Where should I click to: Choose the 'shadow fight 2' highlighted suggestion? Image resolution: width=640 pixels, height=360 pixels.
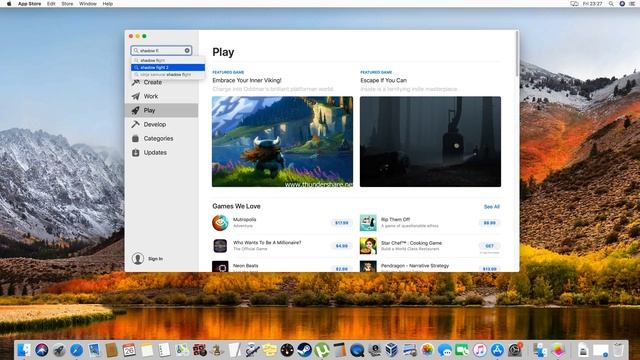[168, 67]
